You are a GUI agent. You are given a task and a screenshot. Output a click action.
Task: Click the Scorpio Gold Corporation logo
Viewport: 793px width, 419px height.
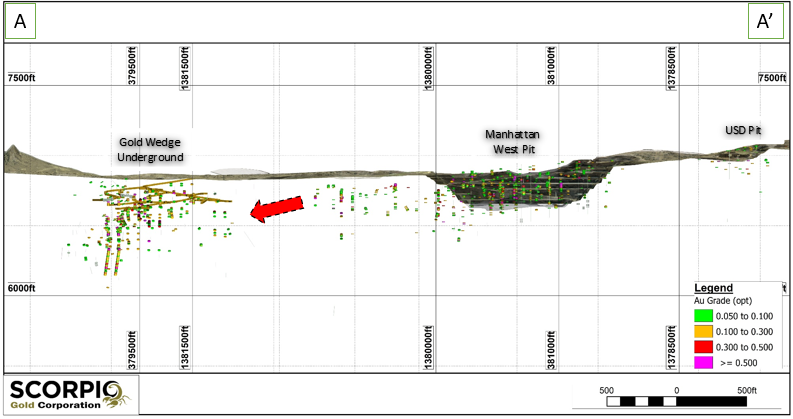(68, 394)
